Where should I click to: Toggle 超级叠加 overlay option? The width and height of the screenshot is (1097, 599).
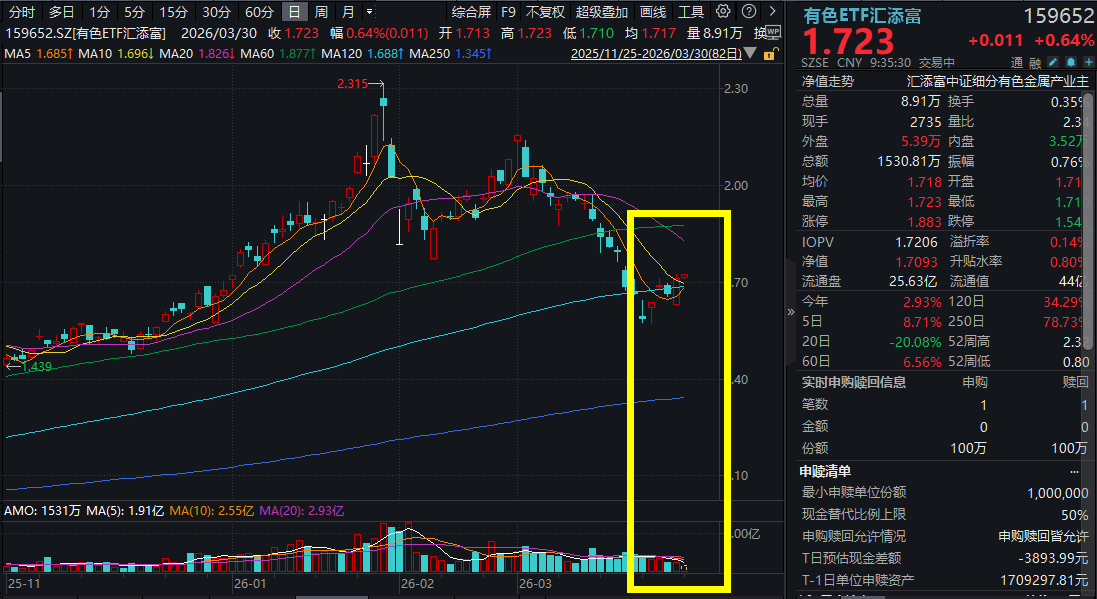(x=602, y=12)
